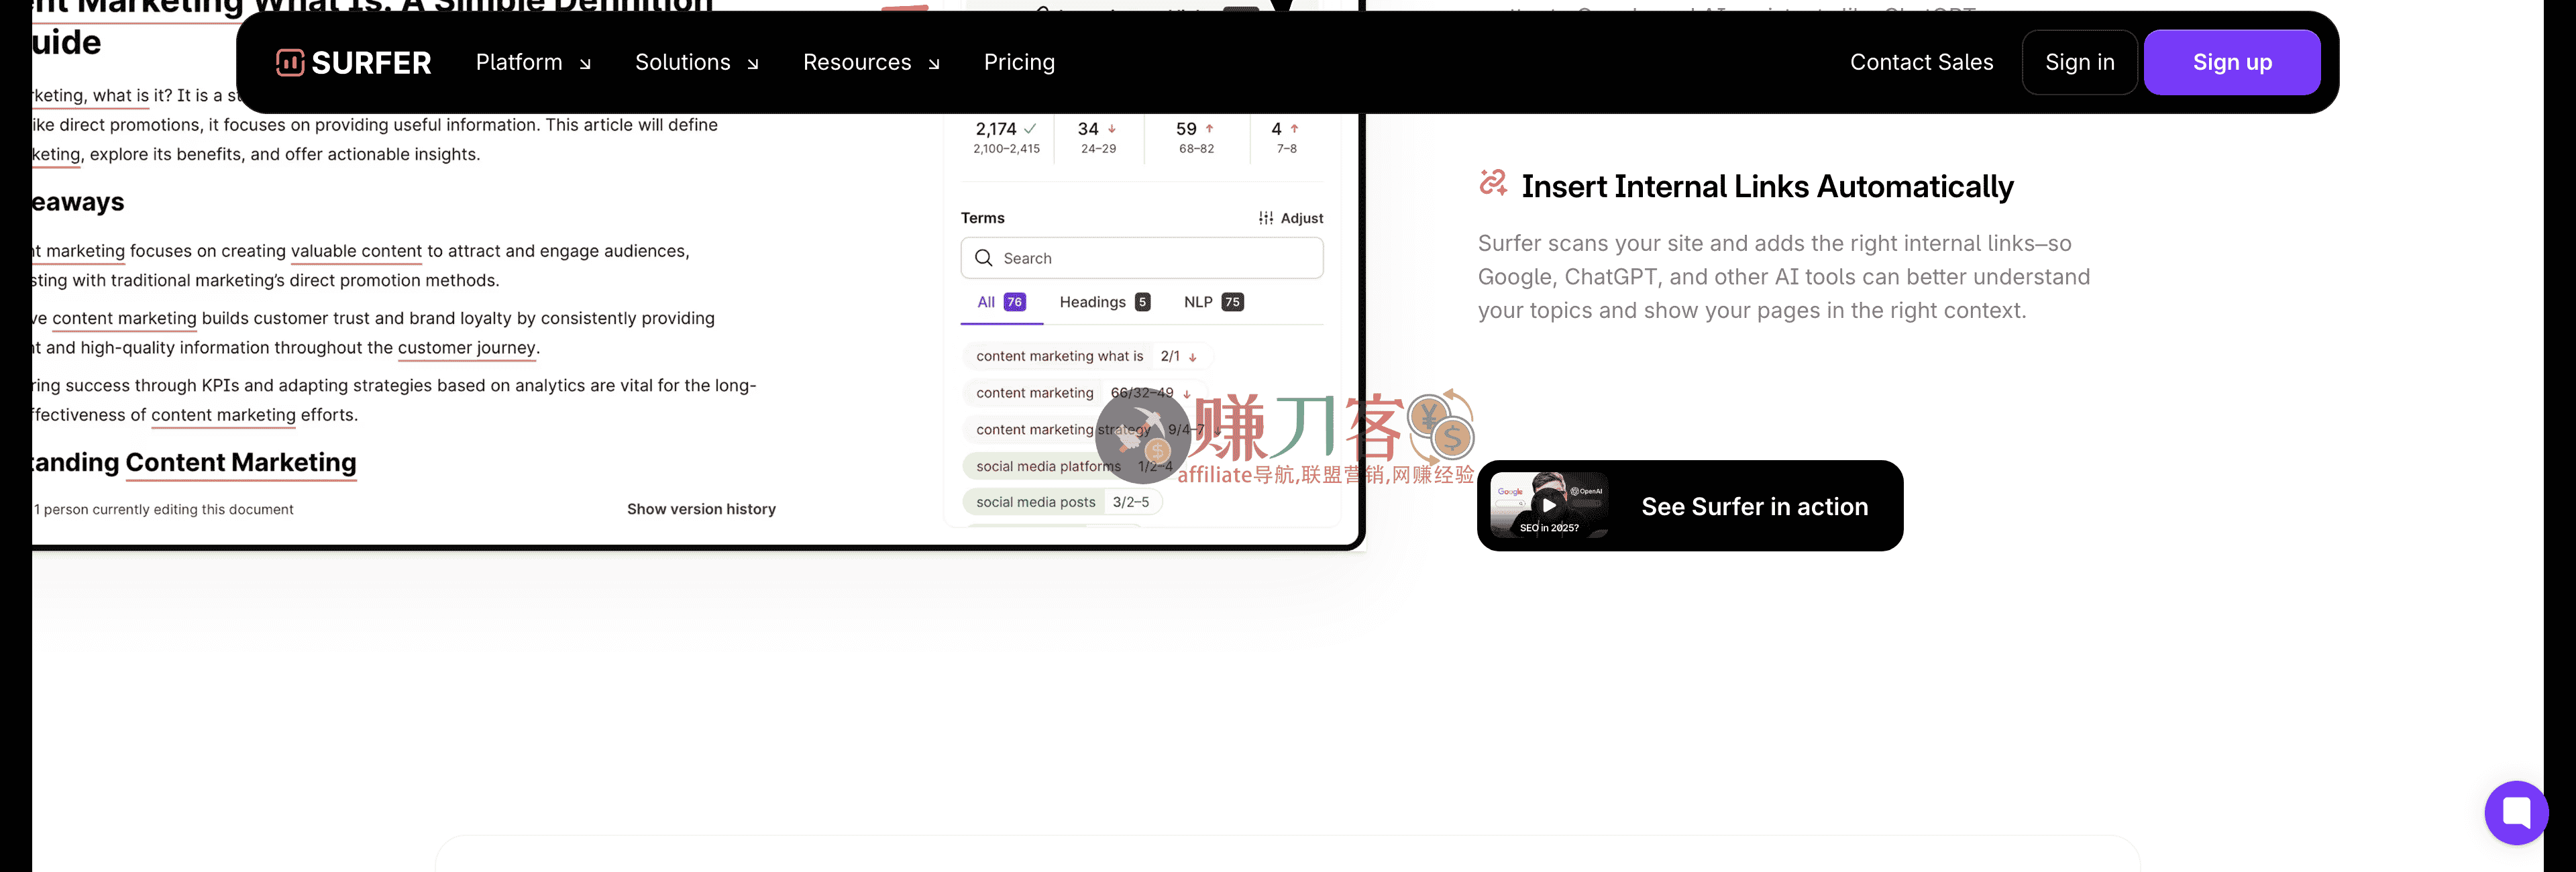Click the underlined 'customer journey' term
This screenshot has width=2576, height=872.
[x=466, y=348]
